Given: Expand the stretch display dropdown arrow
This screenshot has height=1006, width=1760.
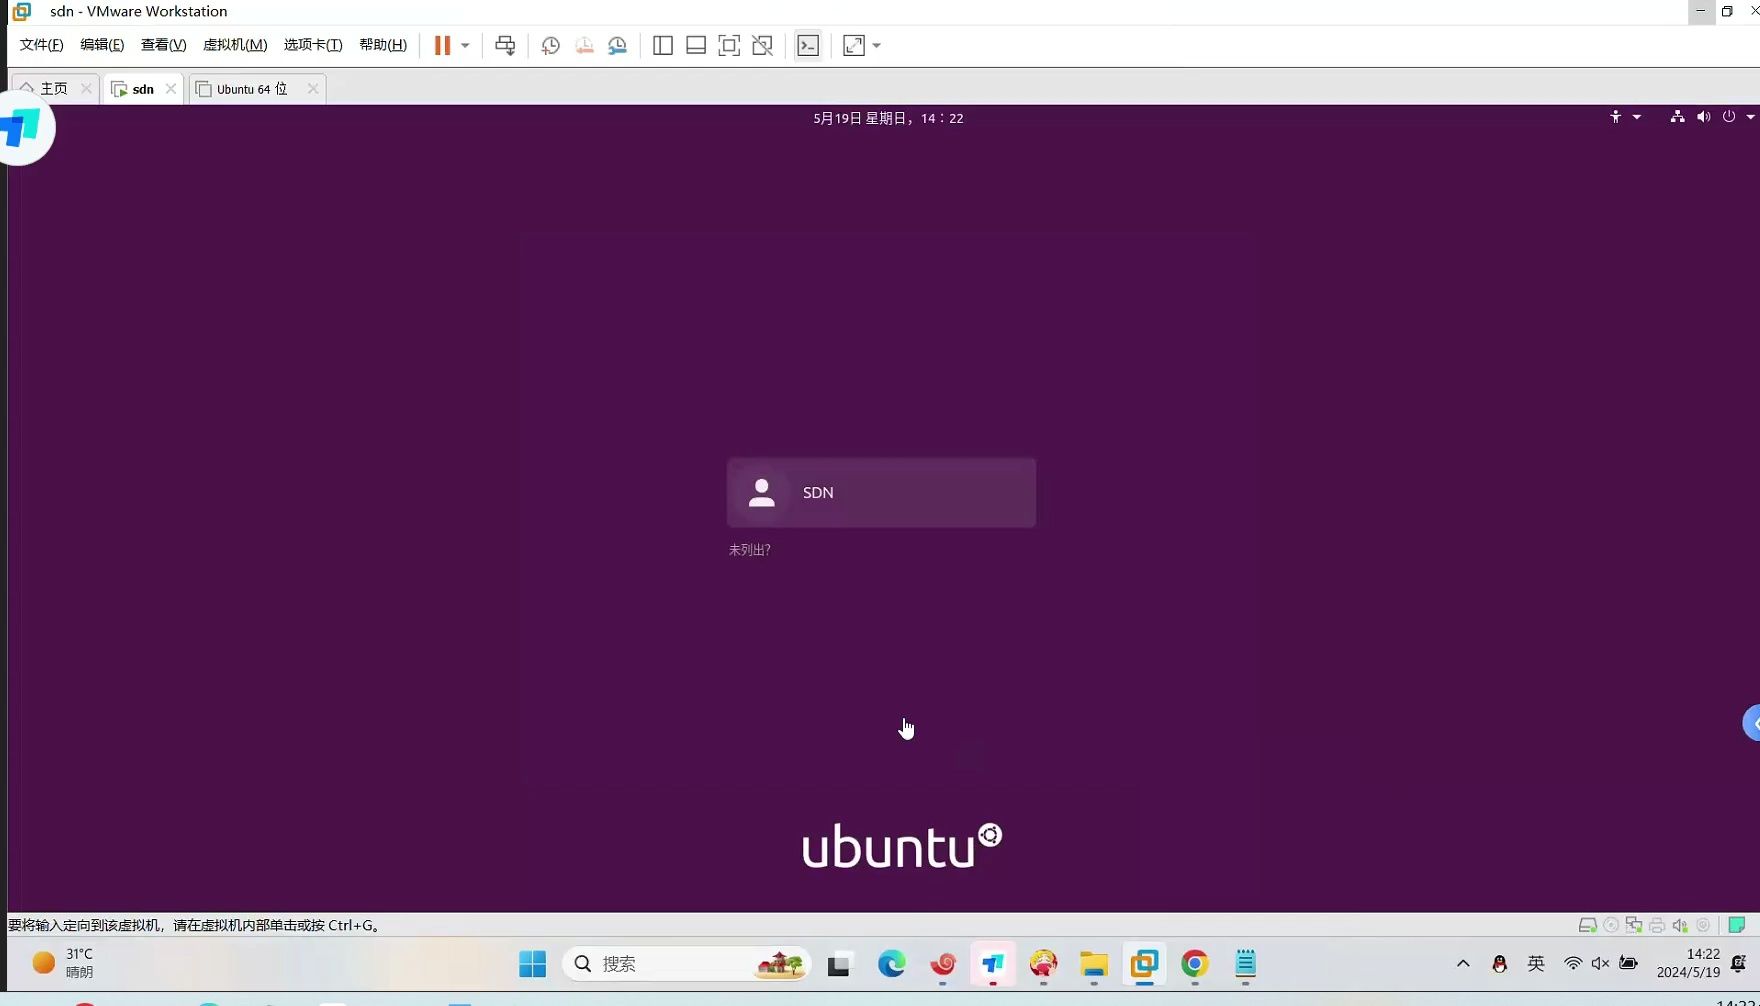Looking at the screenshot, I should coord(877,46).
